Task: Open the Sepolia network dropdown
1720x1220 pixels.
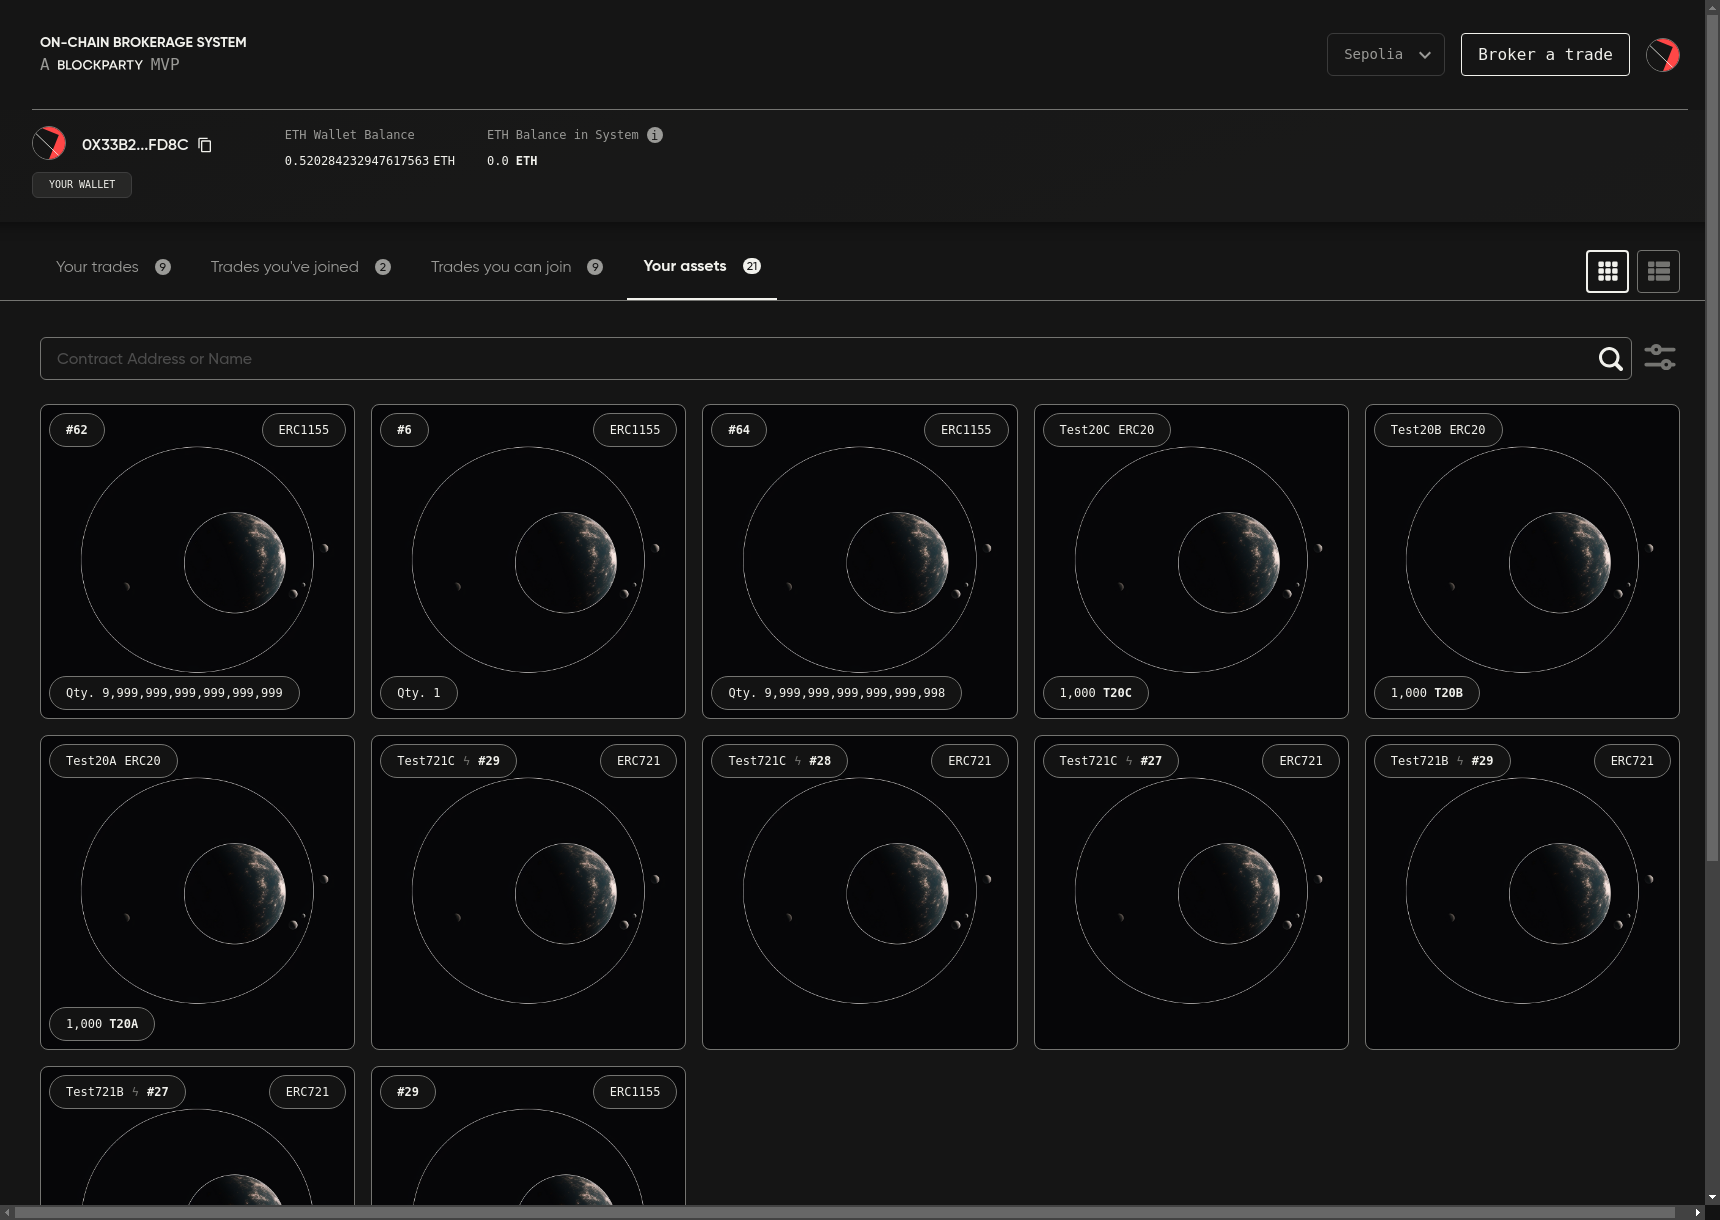Action: pos(1385,55)
